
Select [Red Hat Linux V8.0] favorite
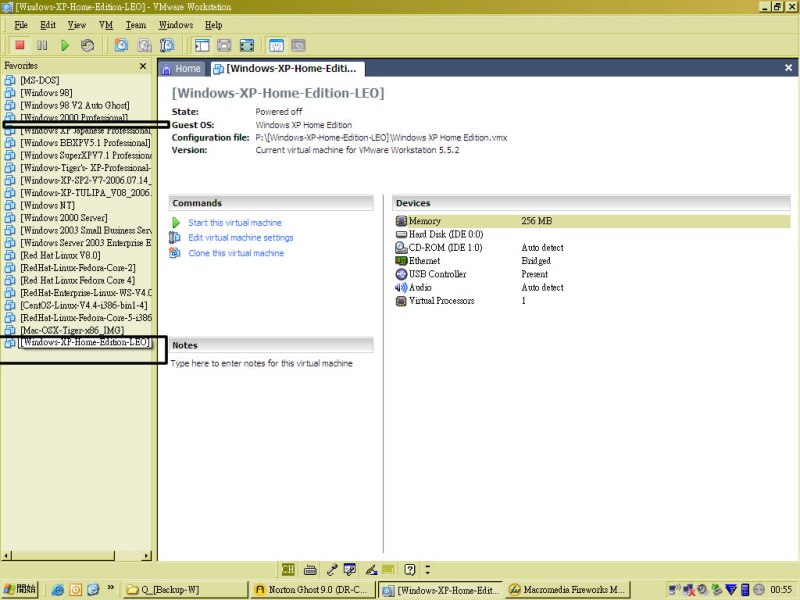(x=60, y=255)
